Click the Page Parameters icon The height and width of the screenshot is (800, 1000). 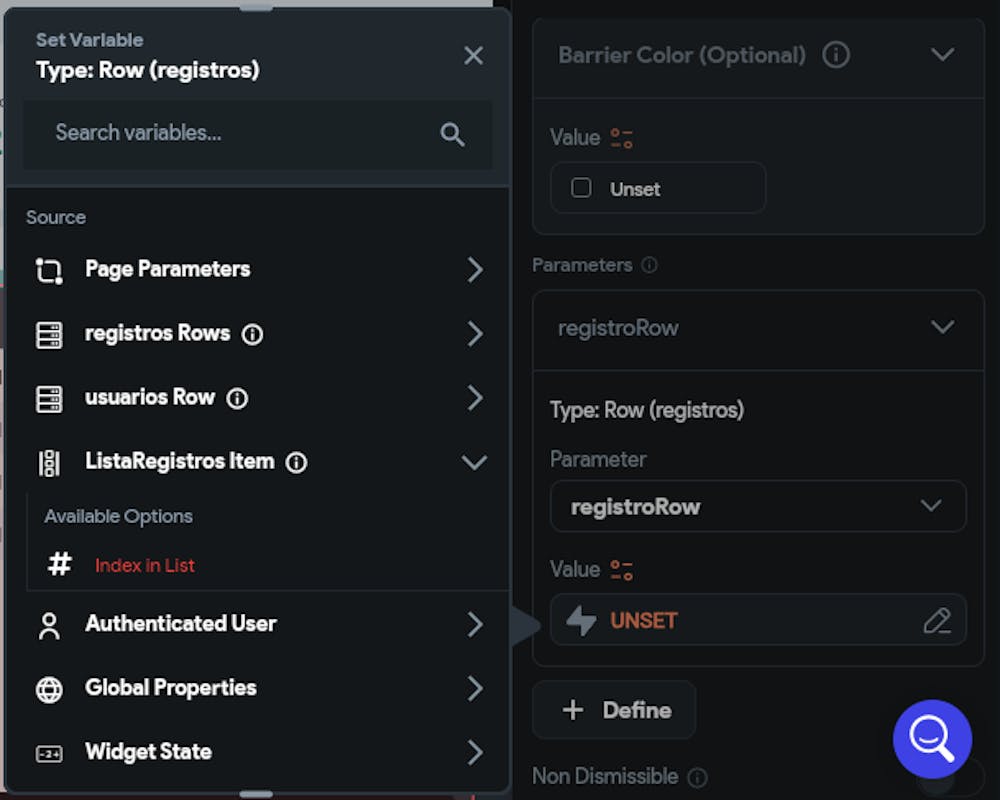49,270
